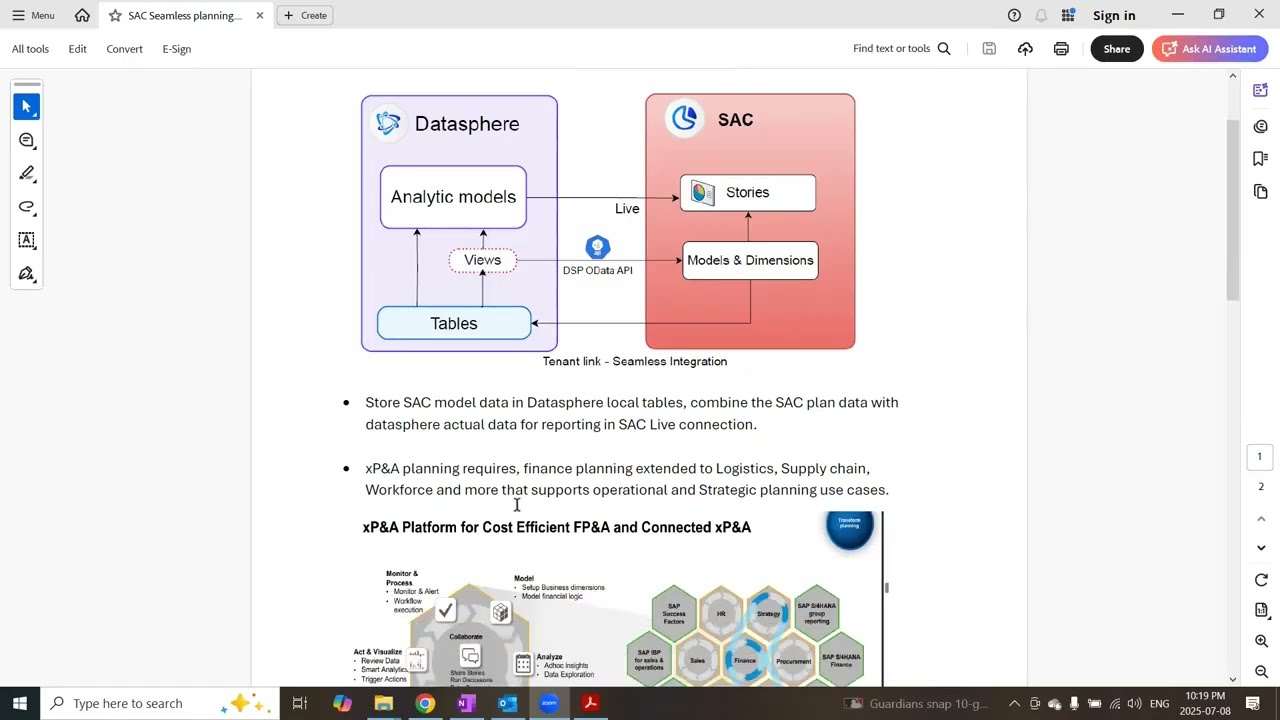Image resolution: width=1280 pixels, height=720 pixels.
Task: Click the Wi-Fi network tray icon
Action: (1114, 704)
